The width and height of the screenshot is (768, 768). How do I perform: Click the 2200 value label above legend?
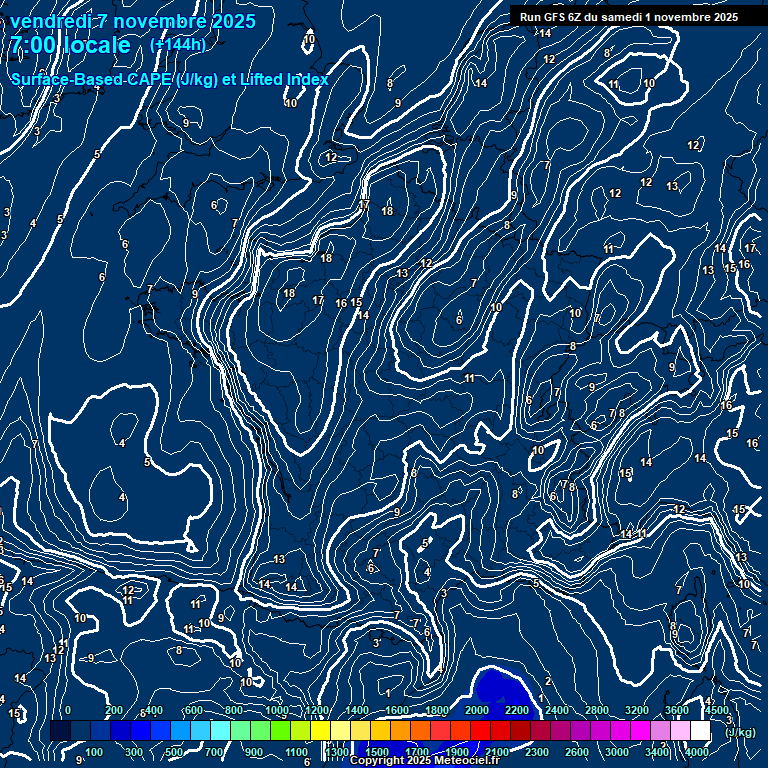pos(517,710)
